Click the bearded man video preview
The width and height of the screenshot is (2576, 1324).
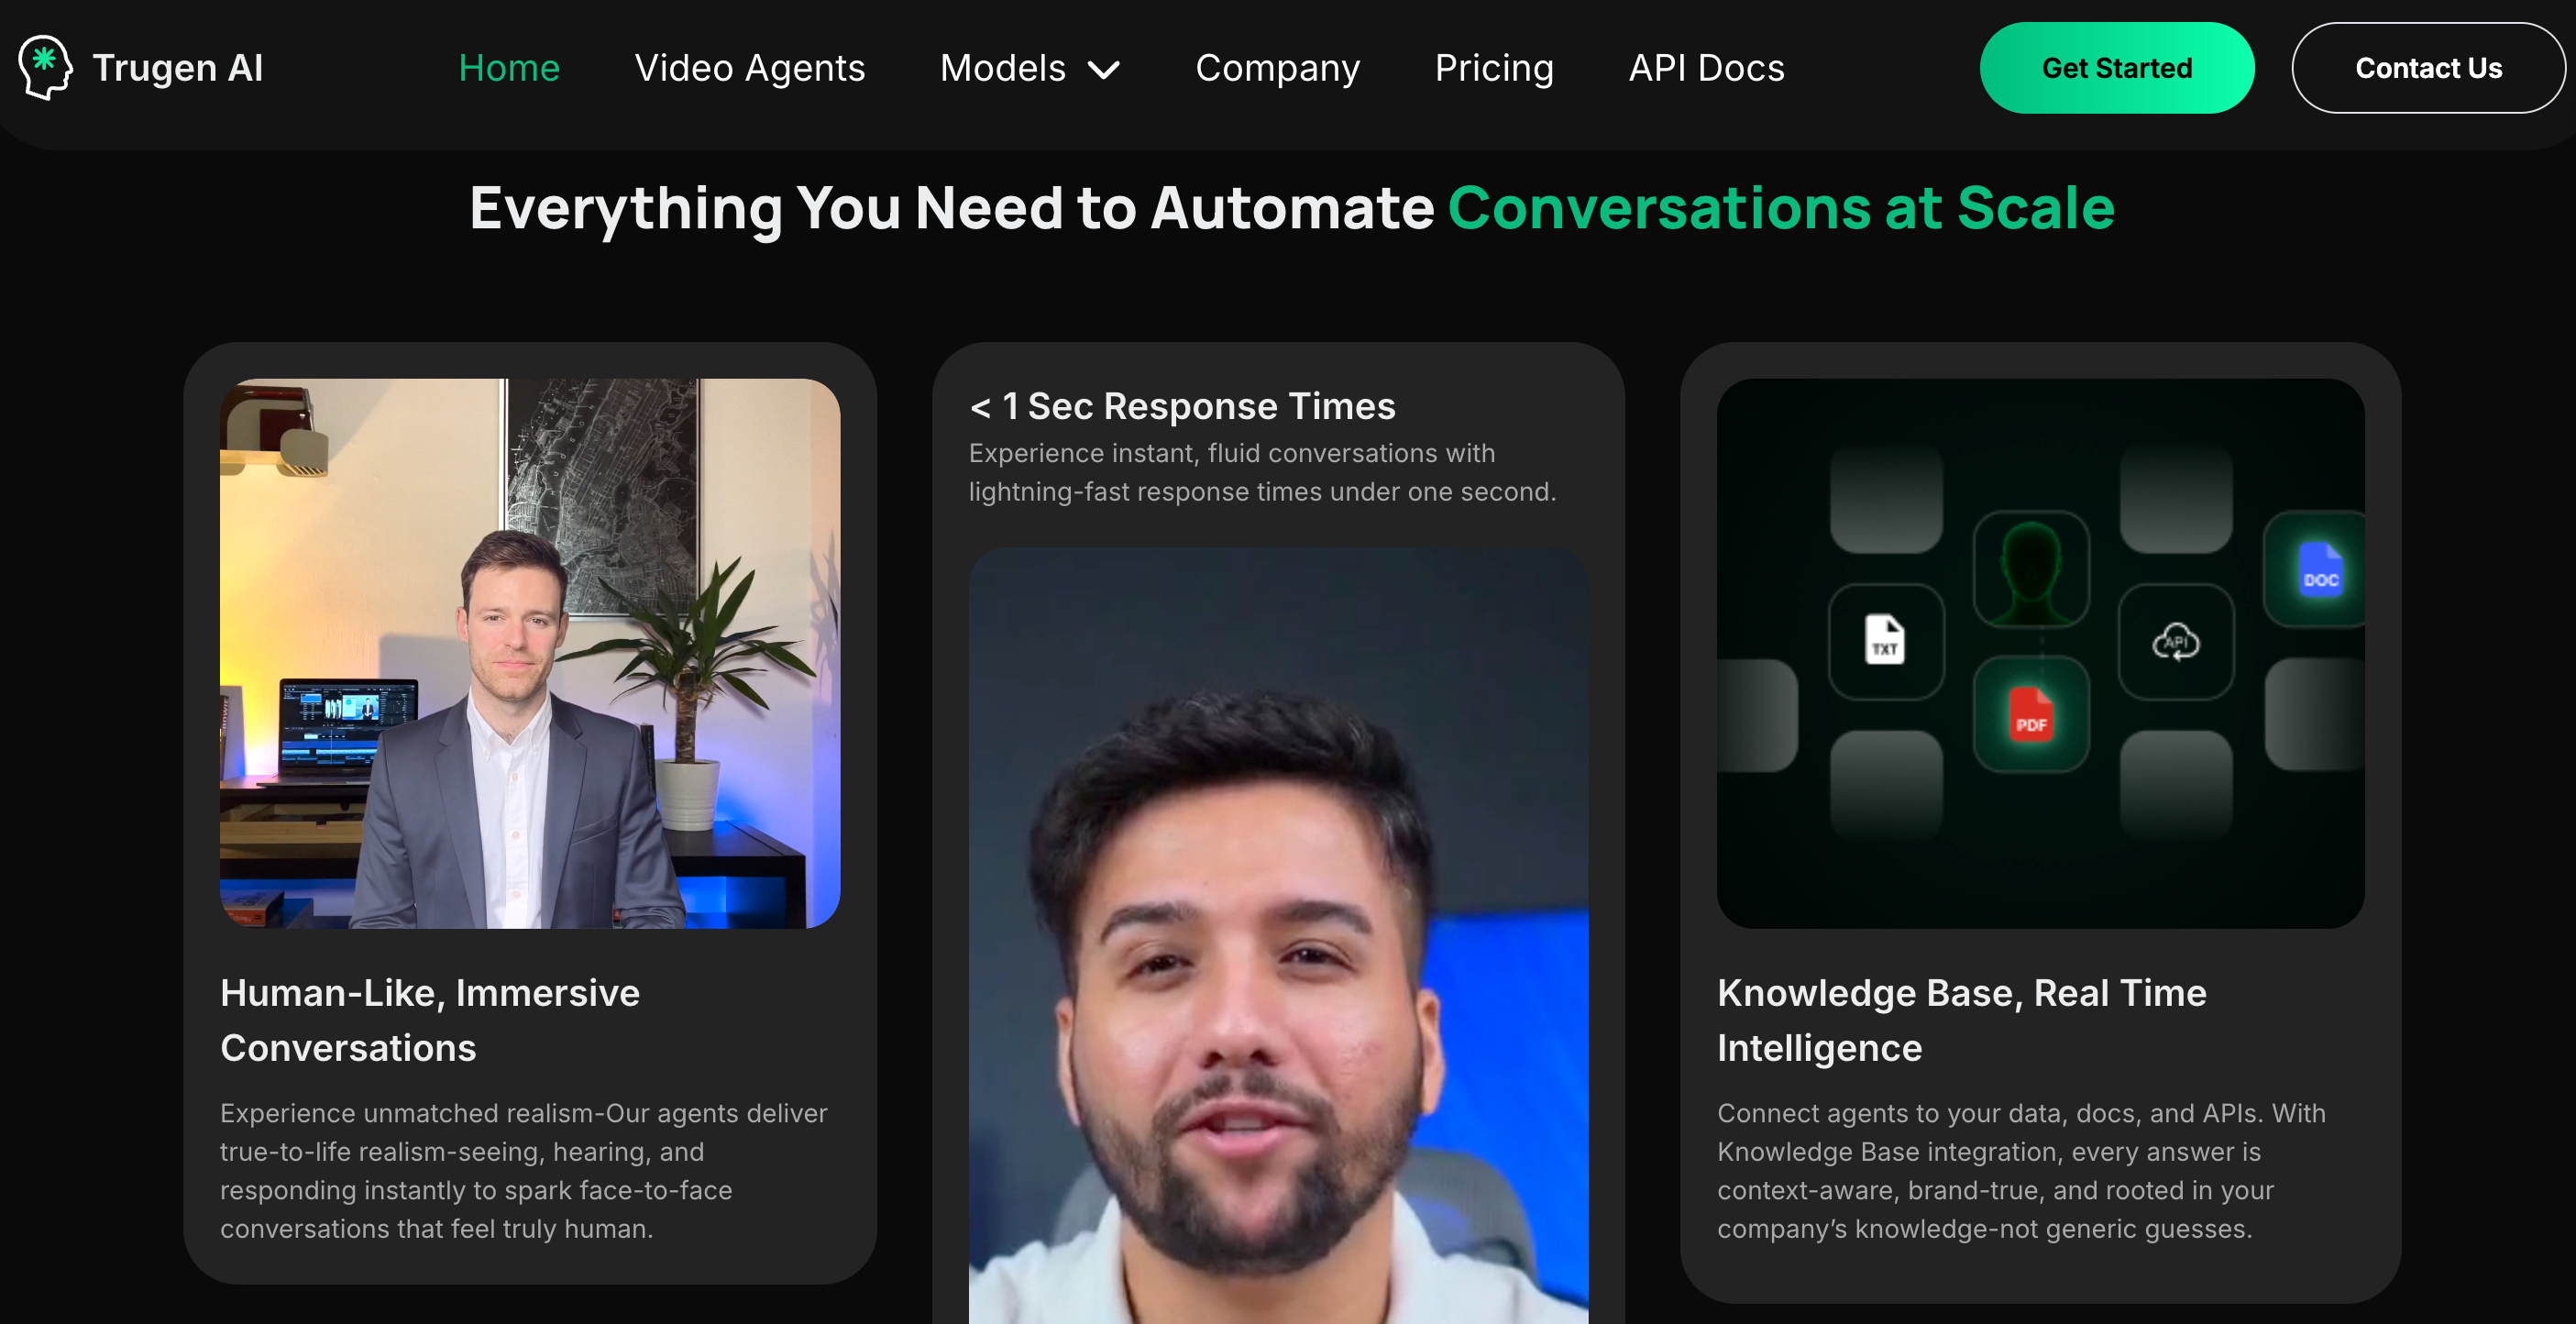click(1277, 935)
